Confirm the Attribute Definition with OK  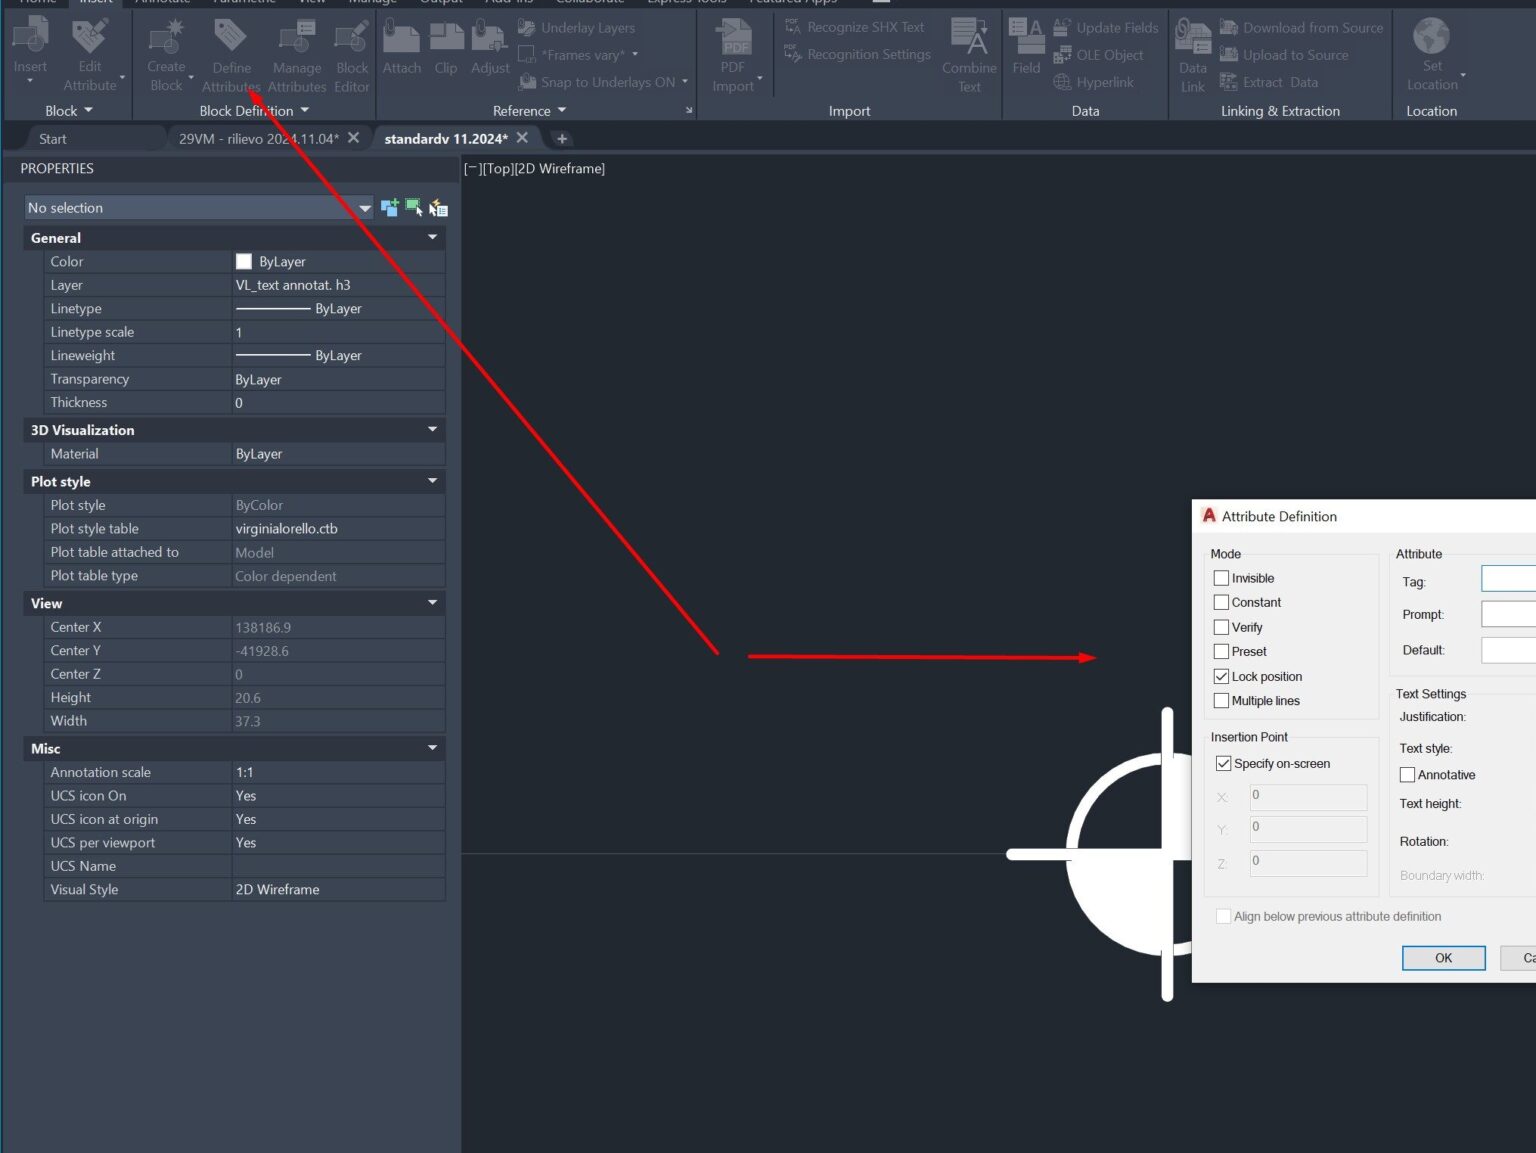(x=1443, y=957)
